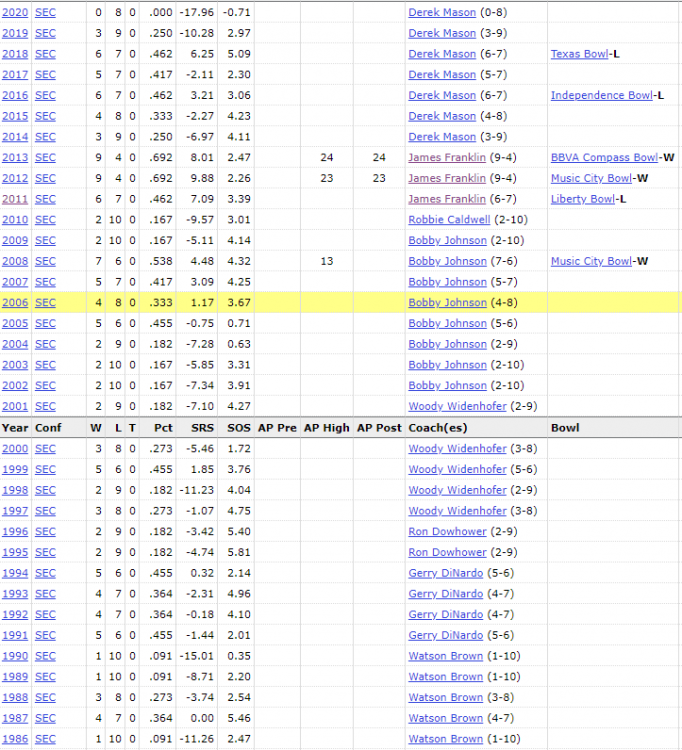Screen dimensions: 682x750
Task: Open the 1990 season year link
Action: (x=15, y=656)
